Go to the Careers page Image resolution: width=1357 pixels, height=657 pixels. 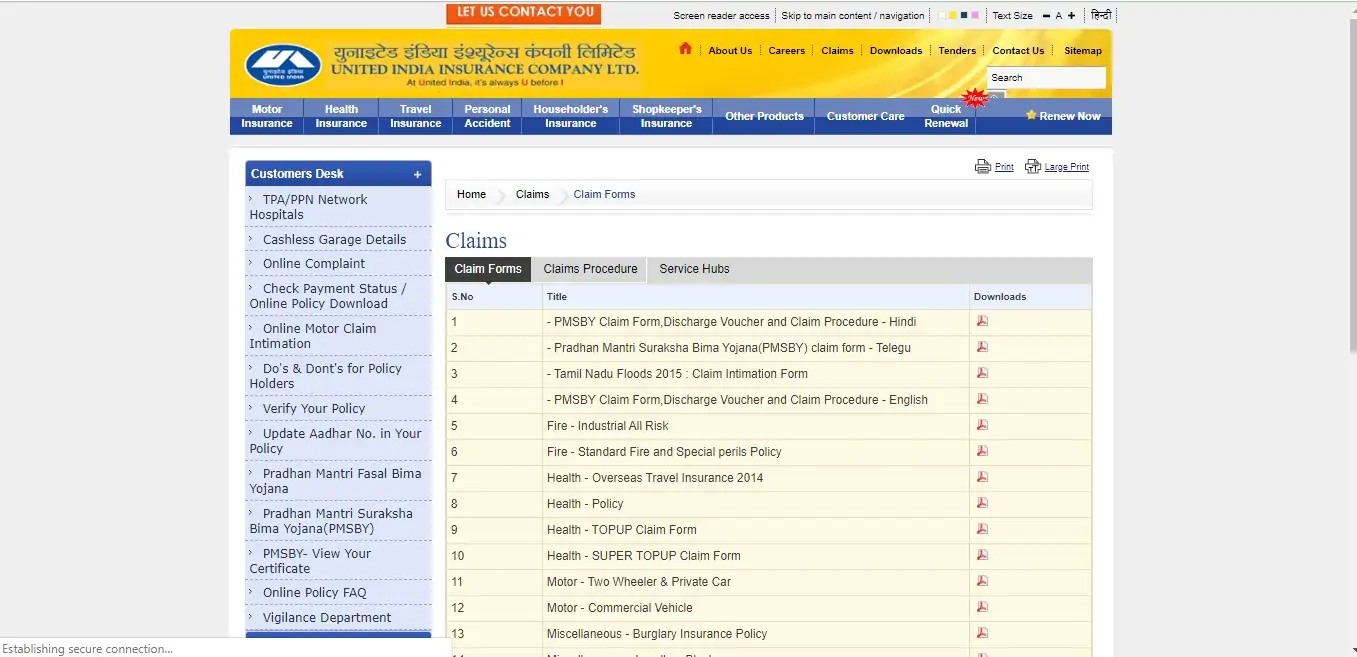(x=787, y=51)
